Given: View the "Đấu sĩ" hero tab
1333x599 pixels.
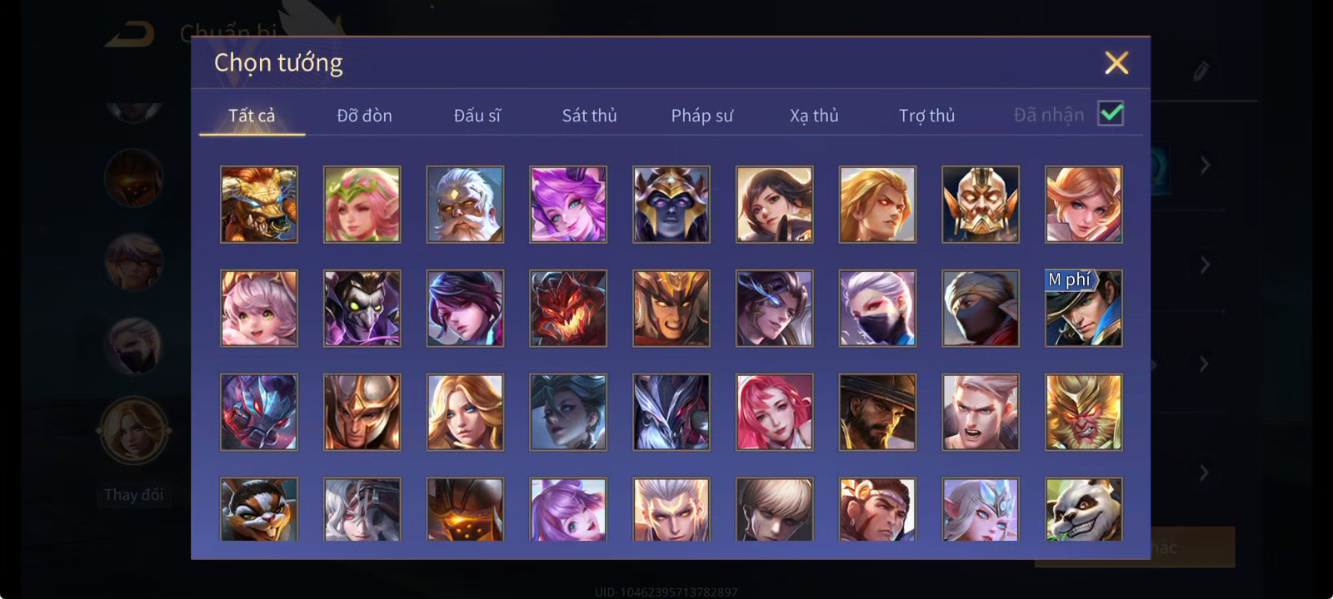Looking at the screenshot, I should [477, 116].
